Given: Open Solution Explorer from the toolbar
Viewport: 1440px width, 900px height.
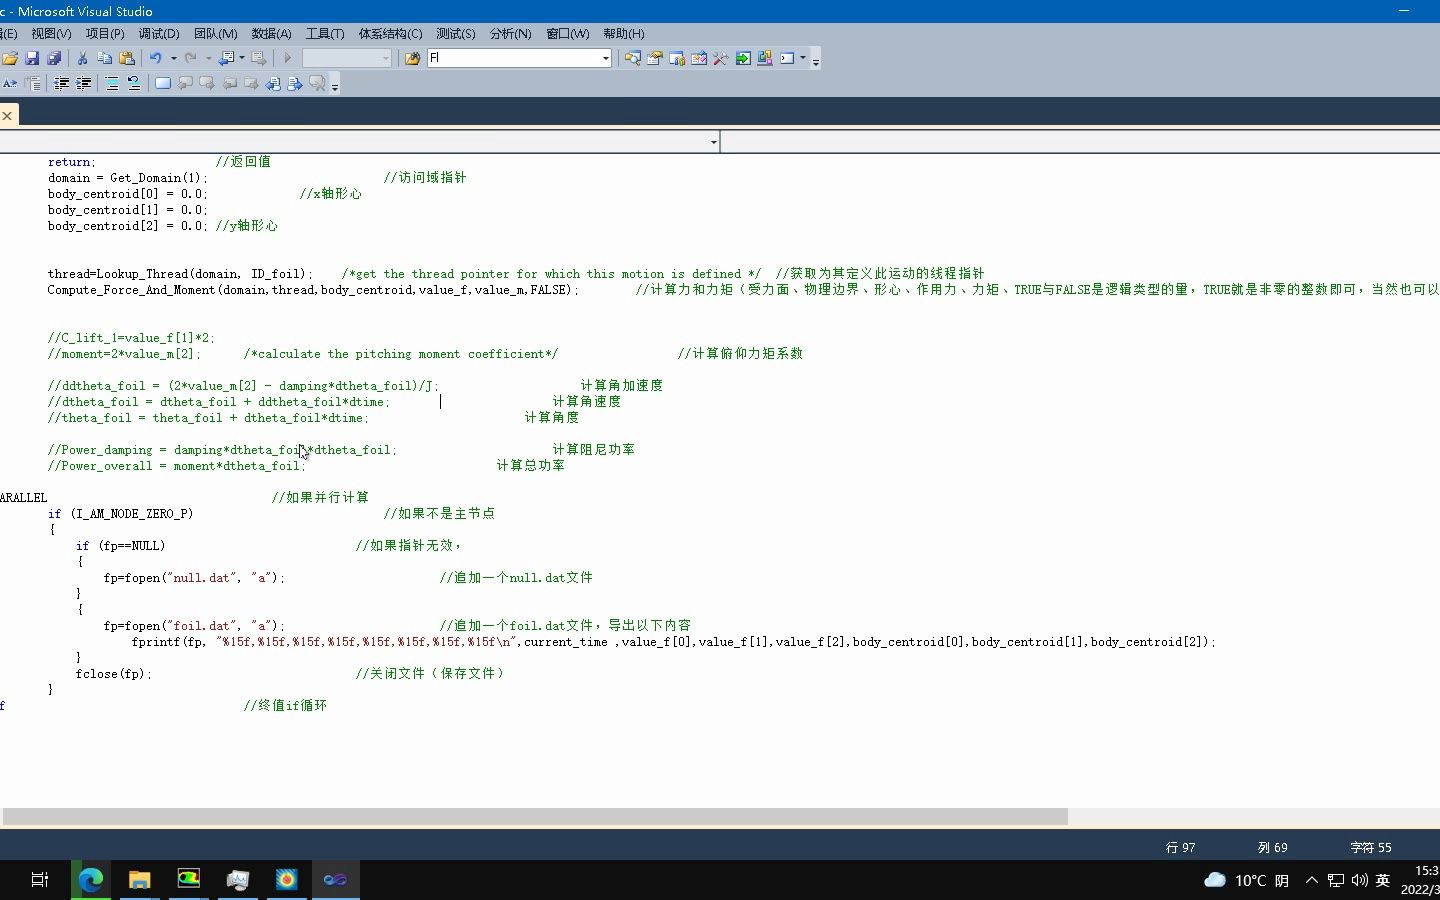Looking at the screenshot, I should point(632,58).
